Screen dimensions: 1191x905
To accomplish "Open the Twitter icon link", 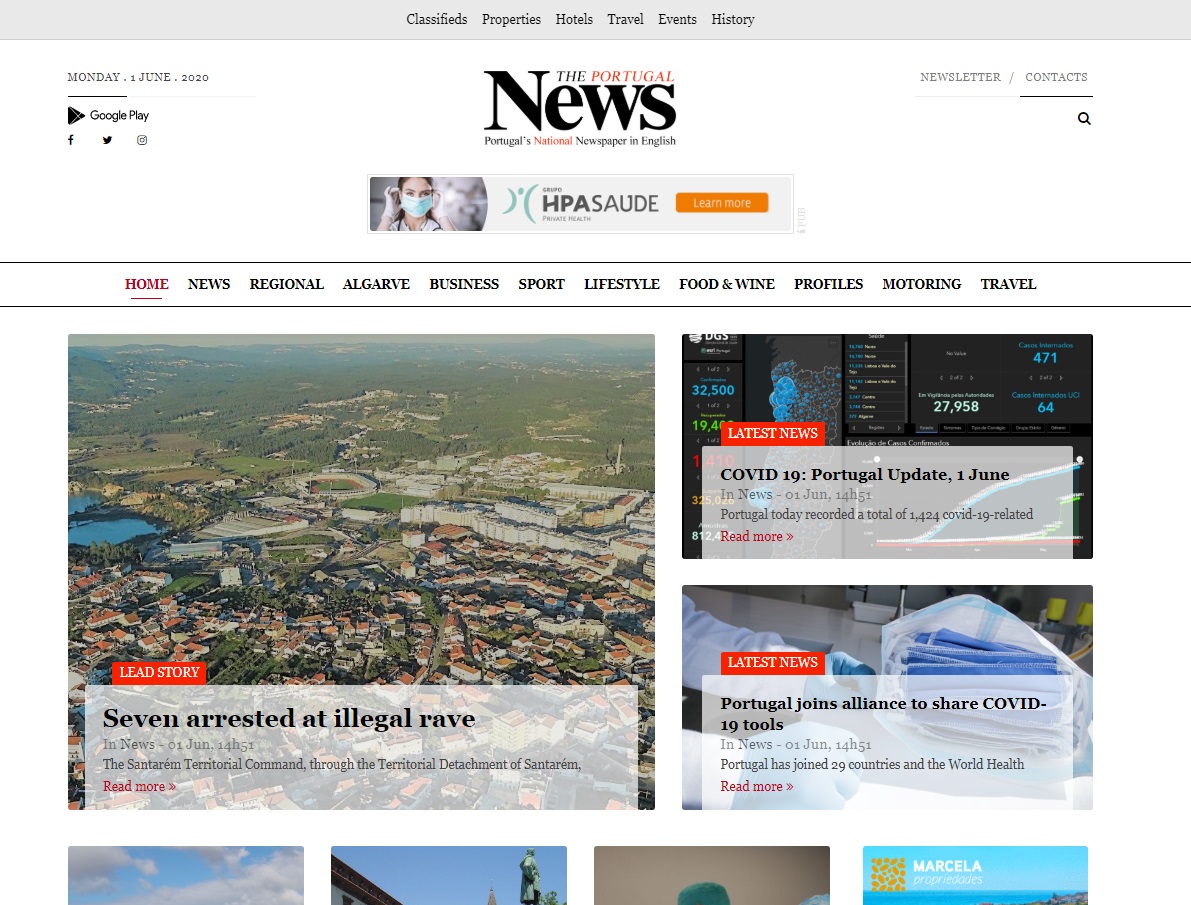I will tap(107, 140).
